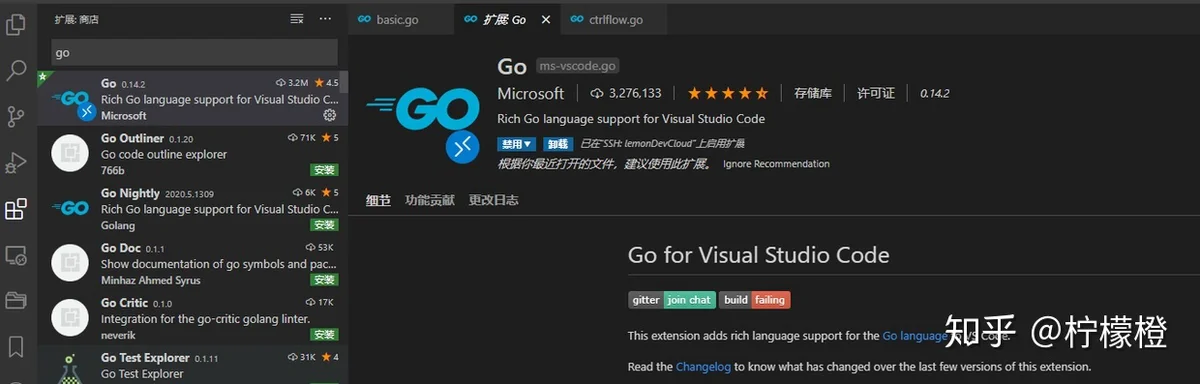Switch to the ctrlflow.go editor tab

point(606,19)
